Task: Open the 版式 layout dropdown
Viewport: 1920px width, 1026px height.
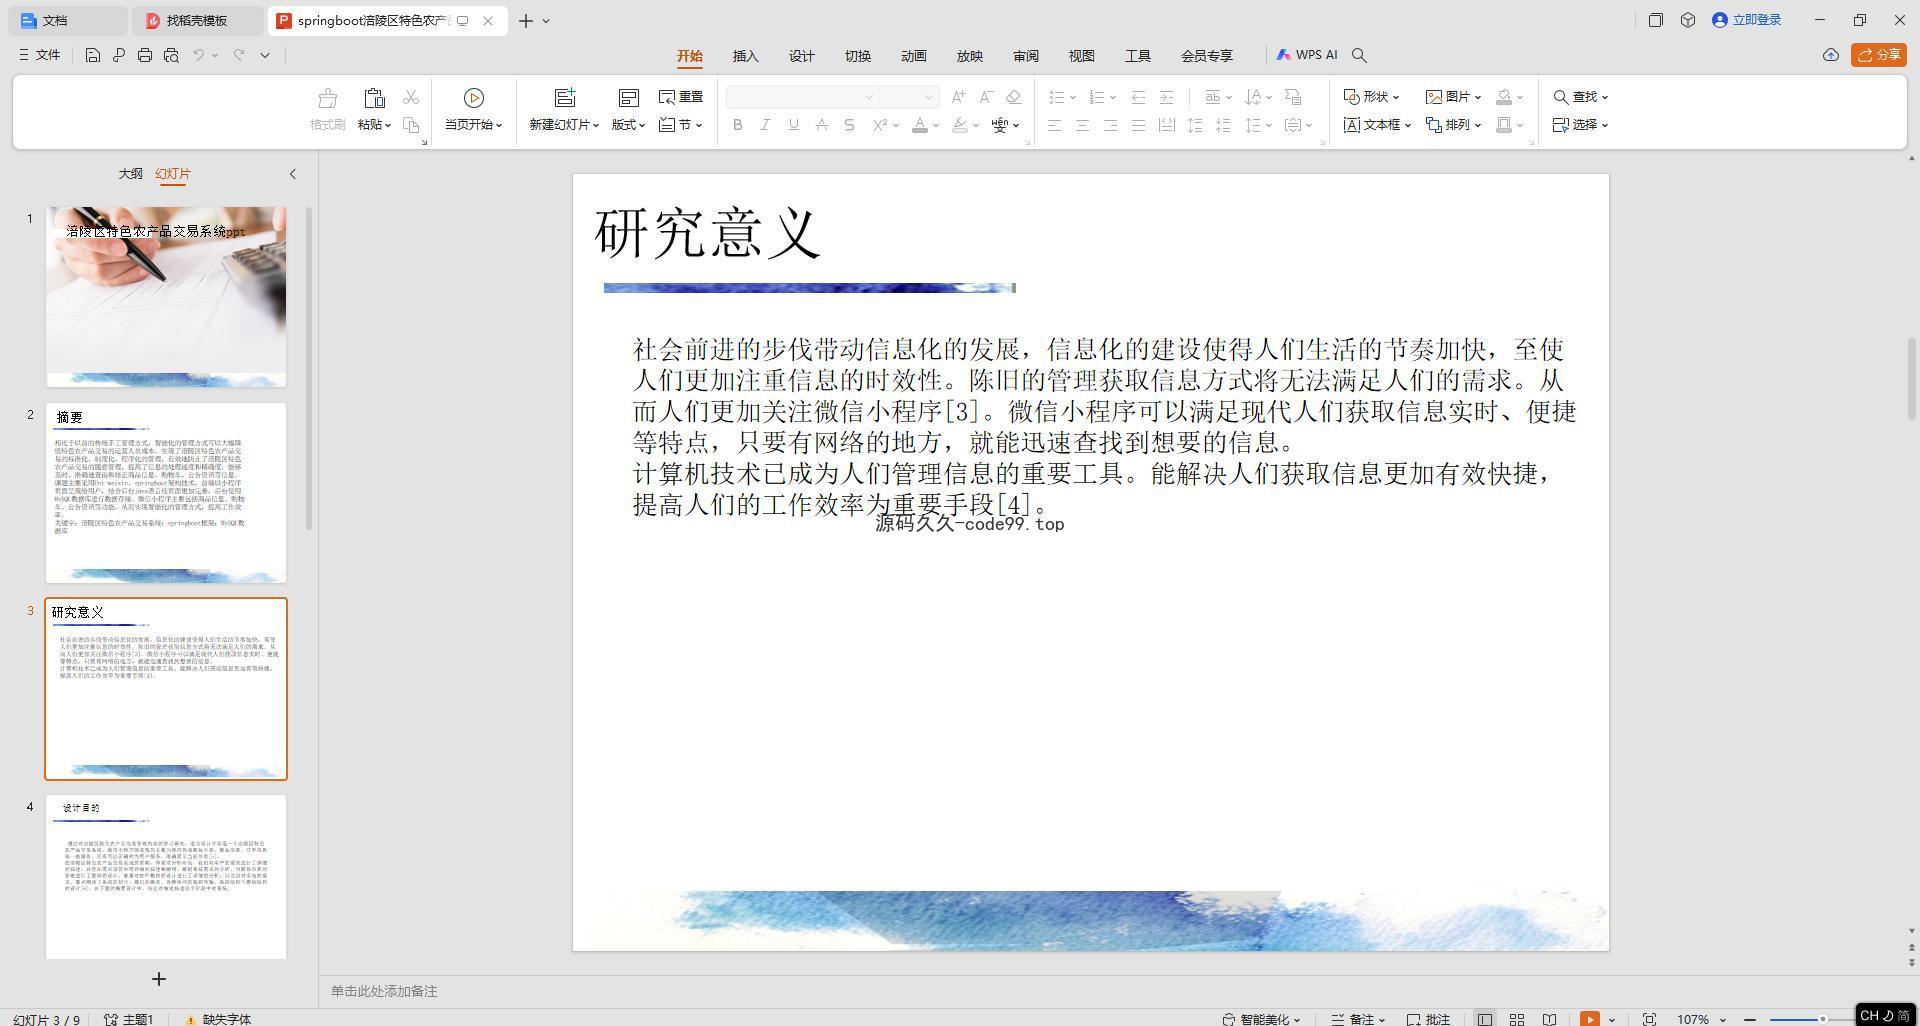Action: click(628, 125)
